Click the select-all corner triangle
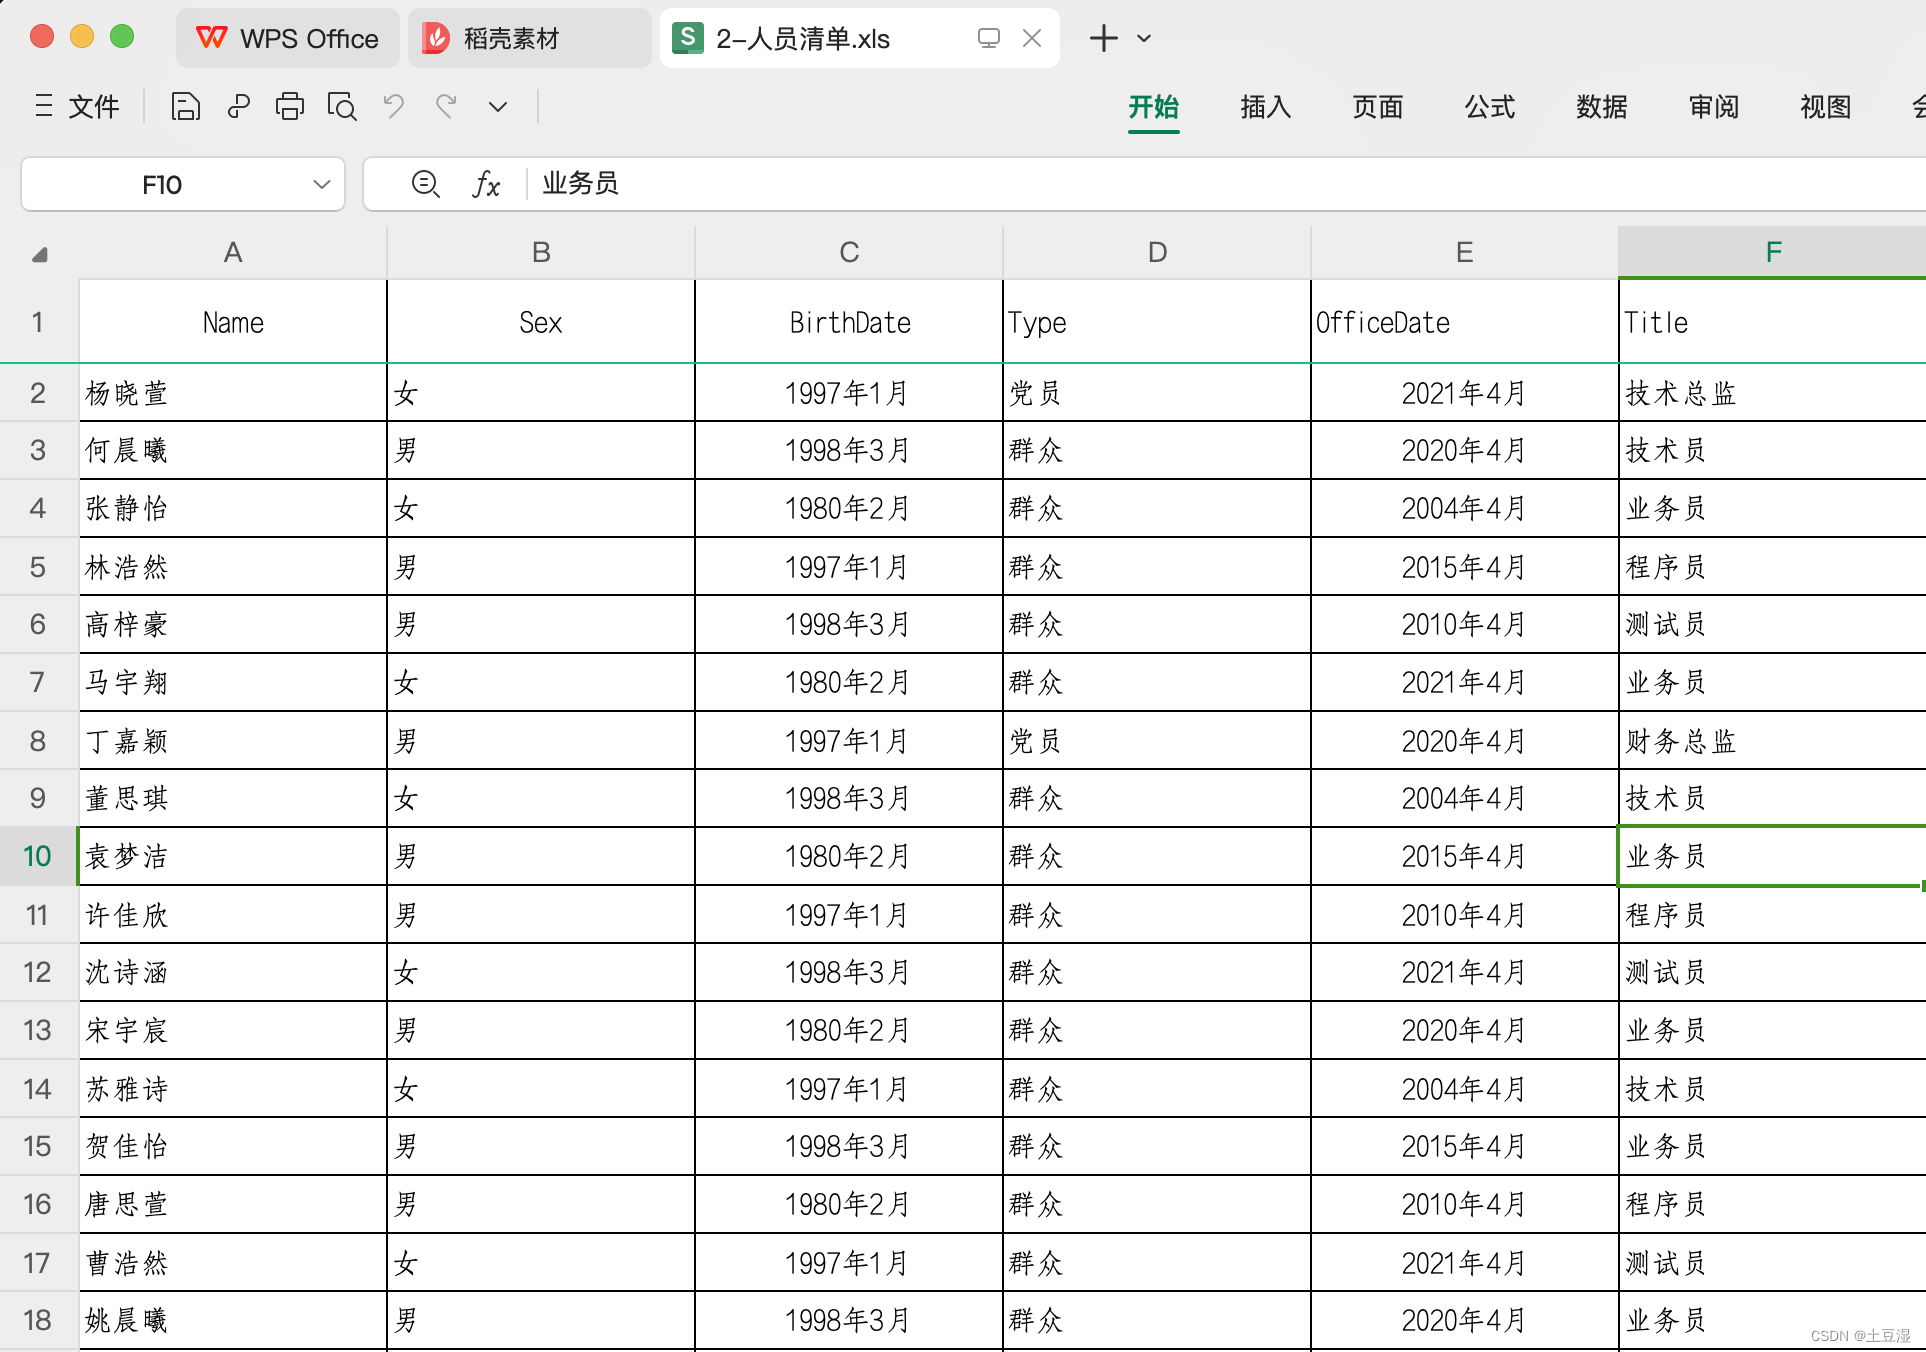1926x1352 pixels. [39, 254]
